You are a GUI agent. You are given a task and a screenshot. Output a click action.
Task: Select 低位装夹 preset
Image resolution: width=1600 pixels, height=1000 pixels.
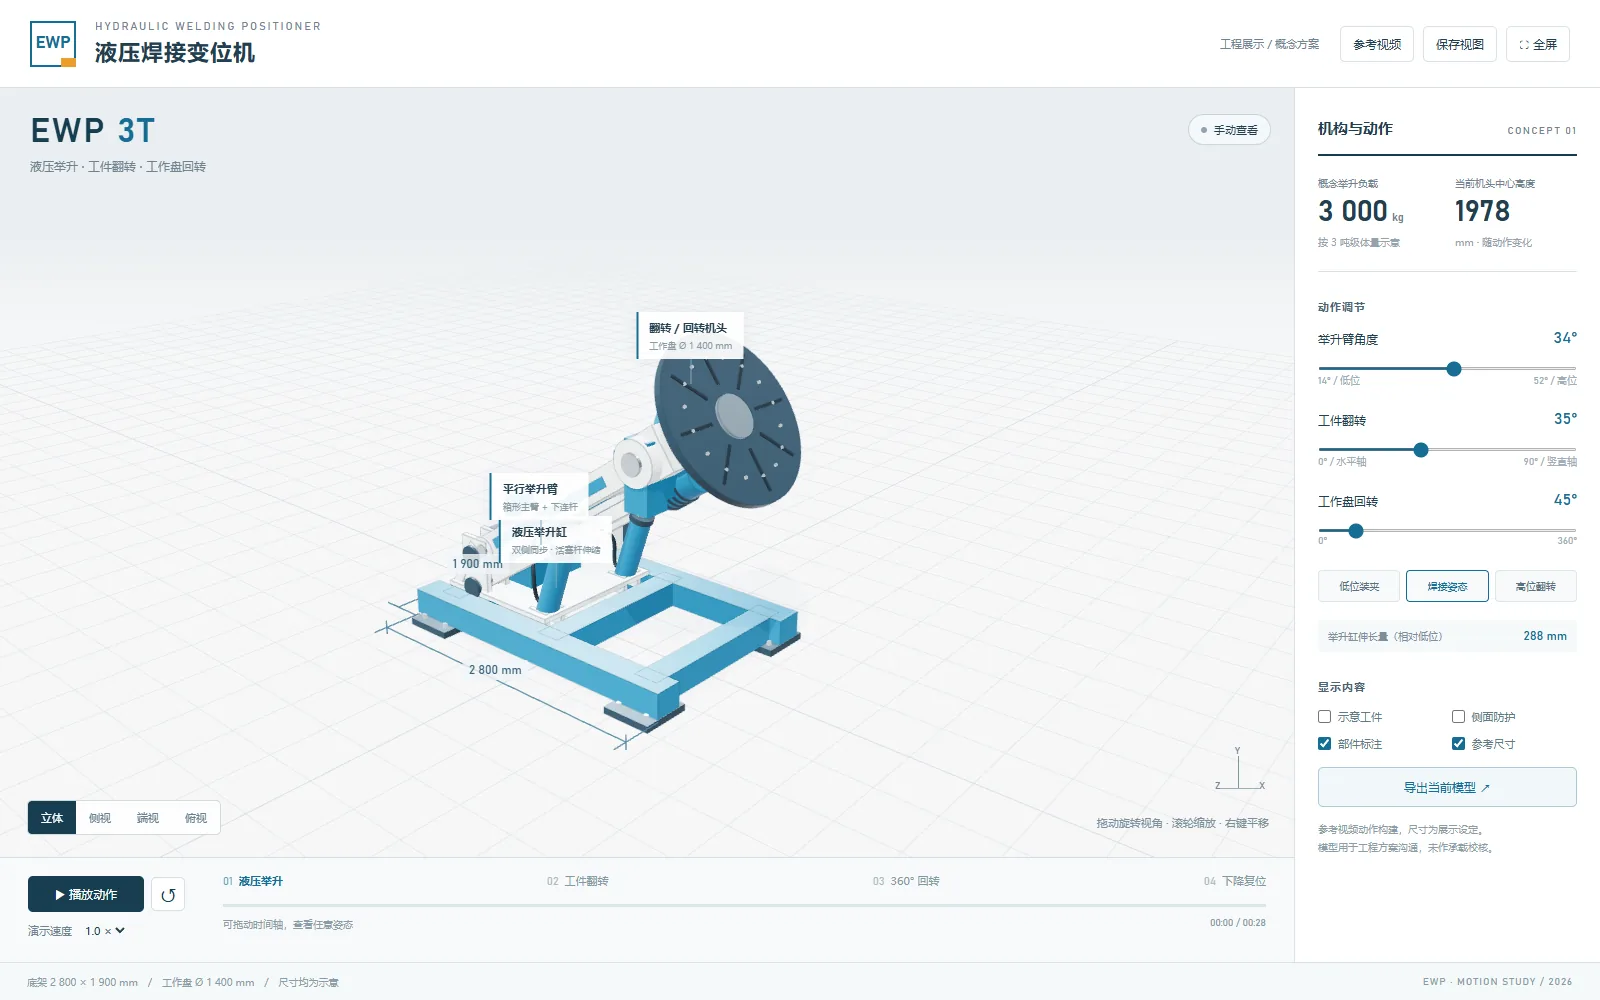click(1359, 586)
